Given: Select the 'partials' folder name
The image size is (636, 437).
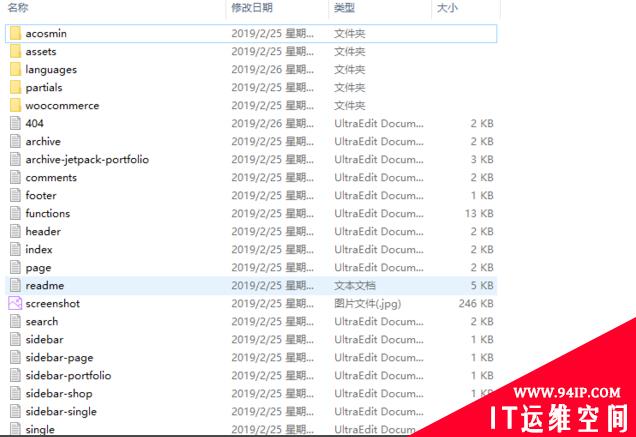Looking at the screenshot, I should [44, 88].
